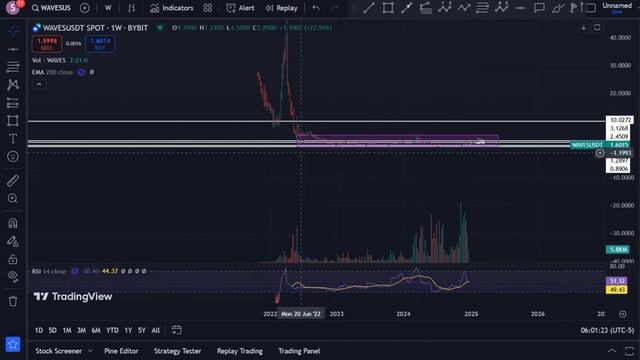This screenshot has width=640, height=360.
Task: Click the red 1.5996 SELL button
Action: point(47,44)
